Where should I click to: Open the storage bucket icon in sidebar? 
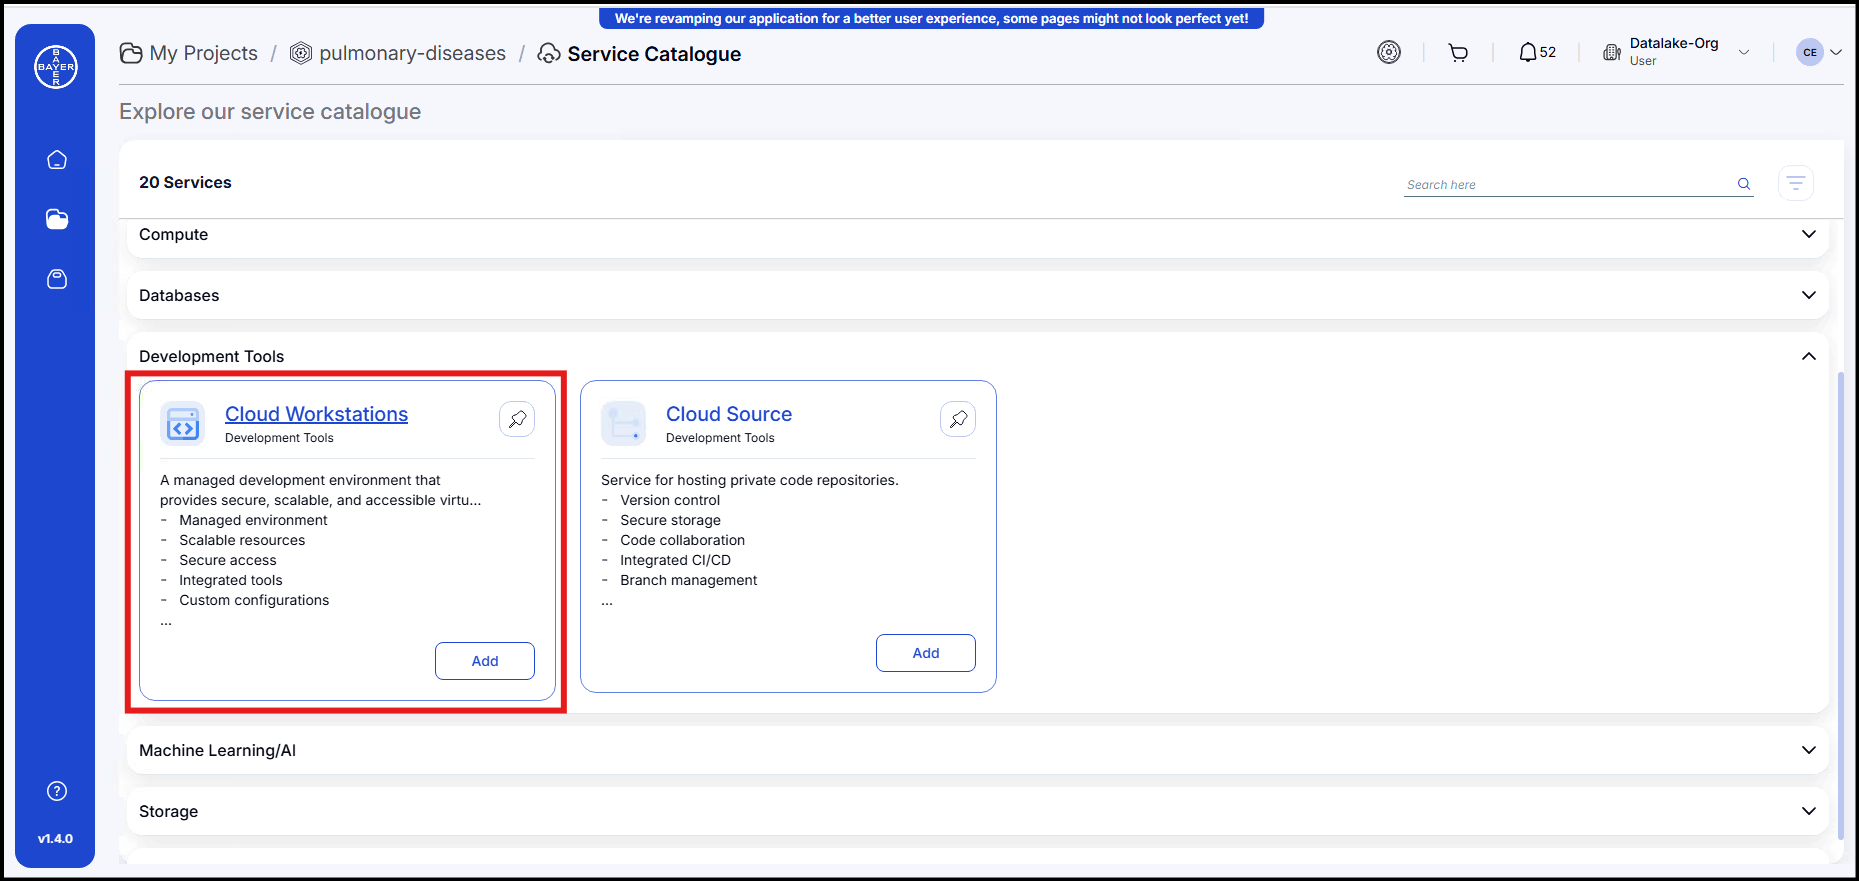[57, 279]
